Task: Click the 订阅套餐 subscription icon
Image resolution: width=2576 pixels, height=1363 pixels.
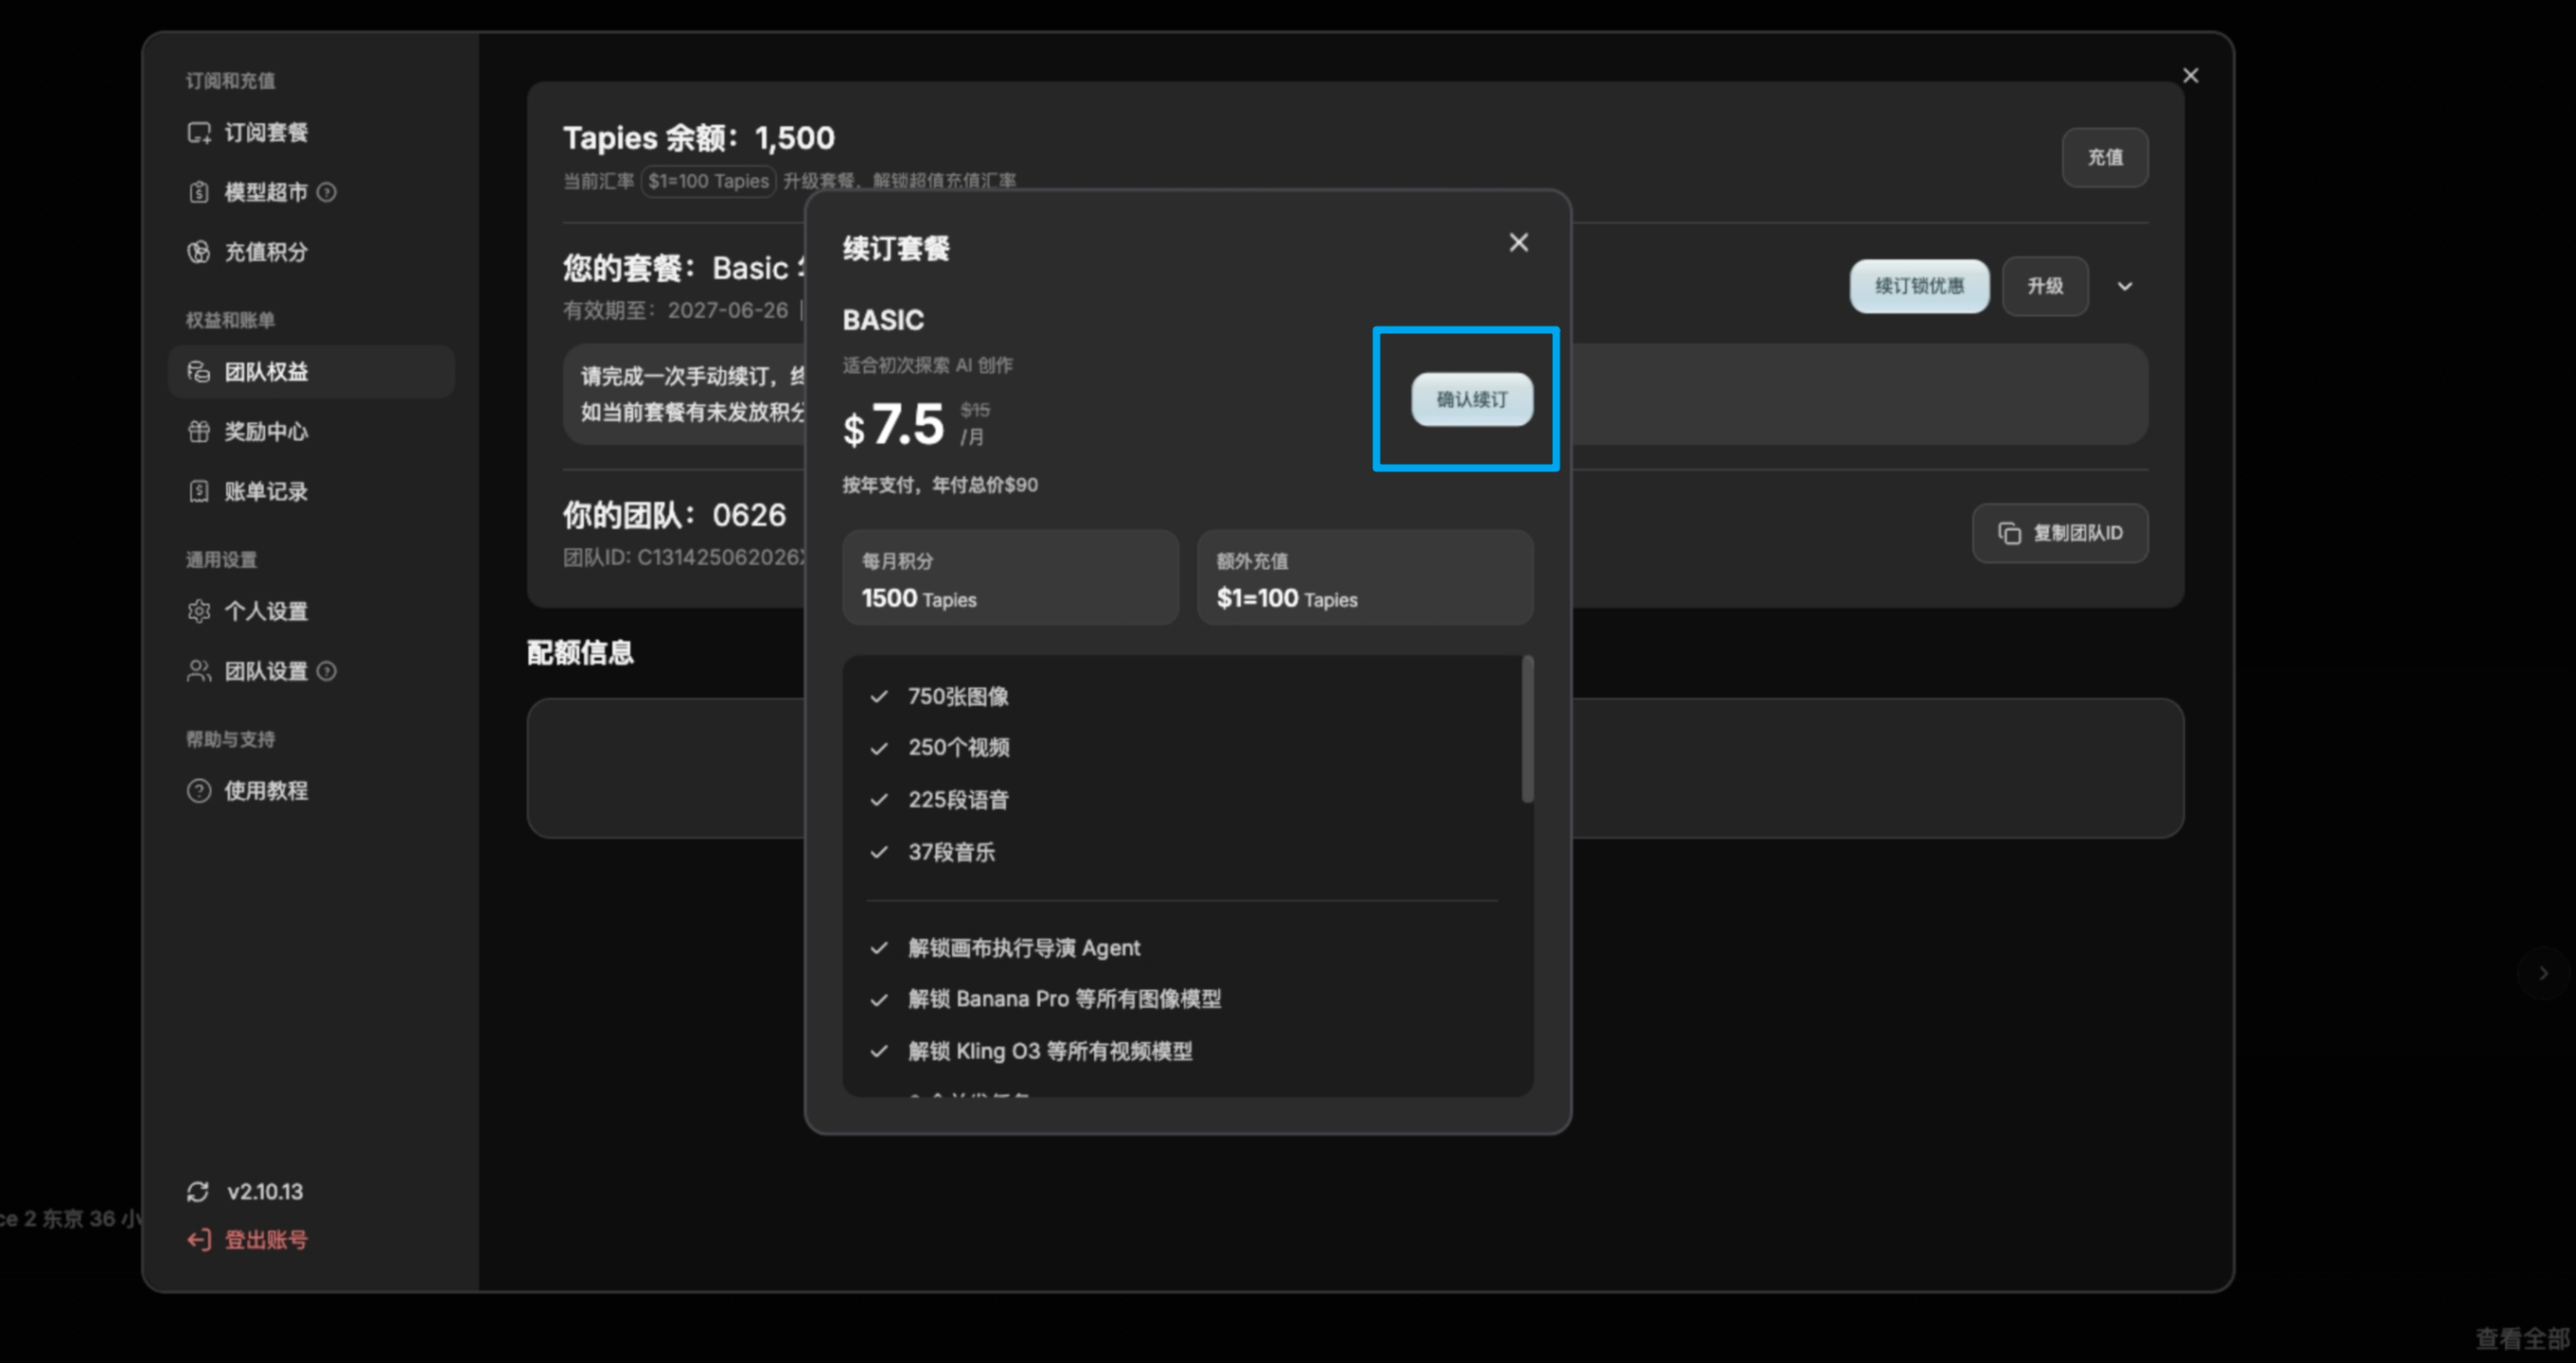Action: 199,132
